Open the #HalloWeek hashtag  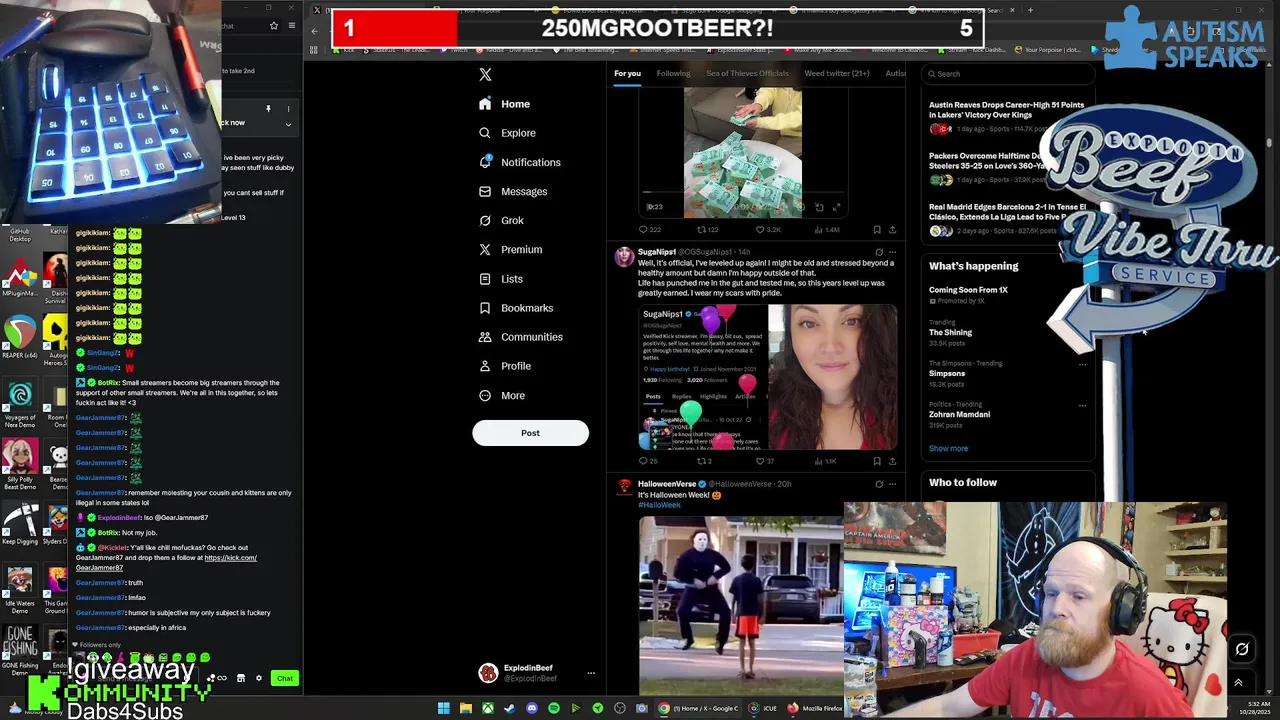659,505
